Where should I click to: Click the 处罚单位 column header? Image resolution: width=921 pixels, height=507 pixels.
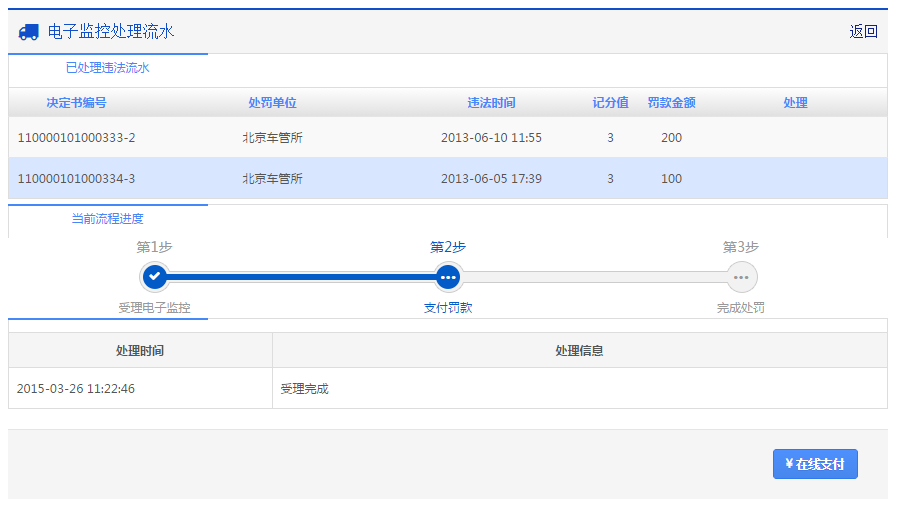272,103
